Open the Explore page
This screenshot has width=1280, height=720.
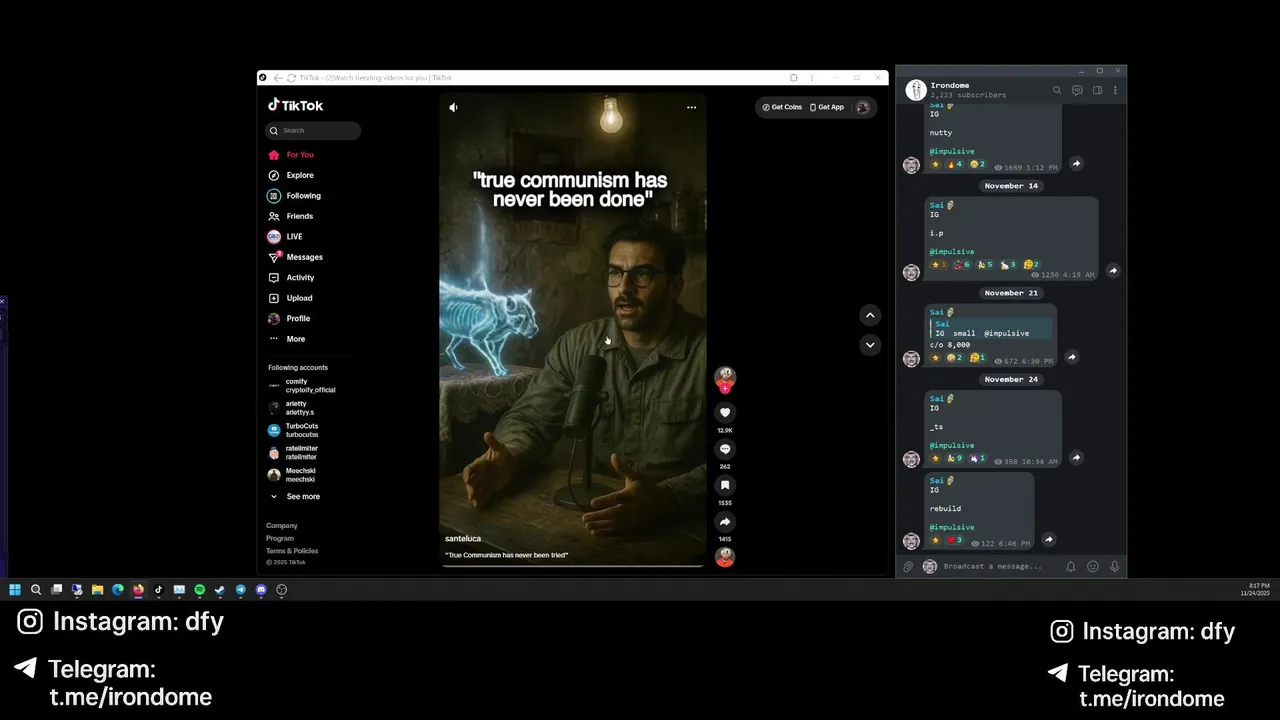coord(291,175)
